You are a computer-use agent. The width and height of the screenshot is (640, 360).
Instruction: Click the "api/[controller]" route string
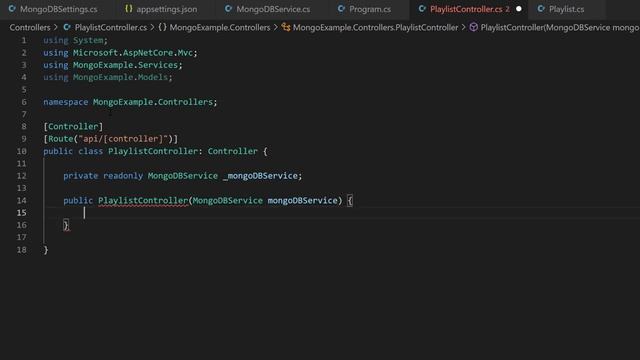(x=123, y=139)
